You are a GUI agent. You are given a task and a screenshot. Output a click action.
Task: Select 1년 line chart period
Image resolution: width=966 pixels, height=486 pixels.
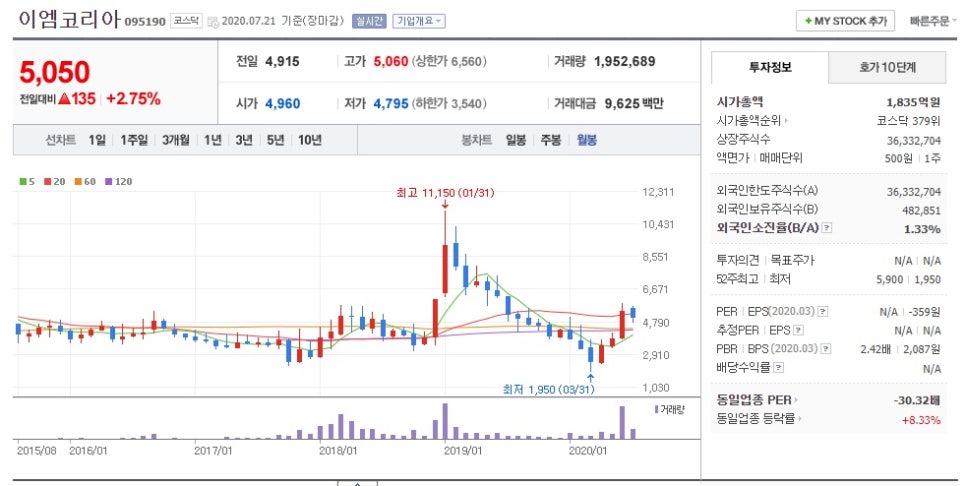coord(213,140)
